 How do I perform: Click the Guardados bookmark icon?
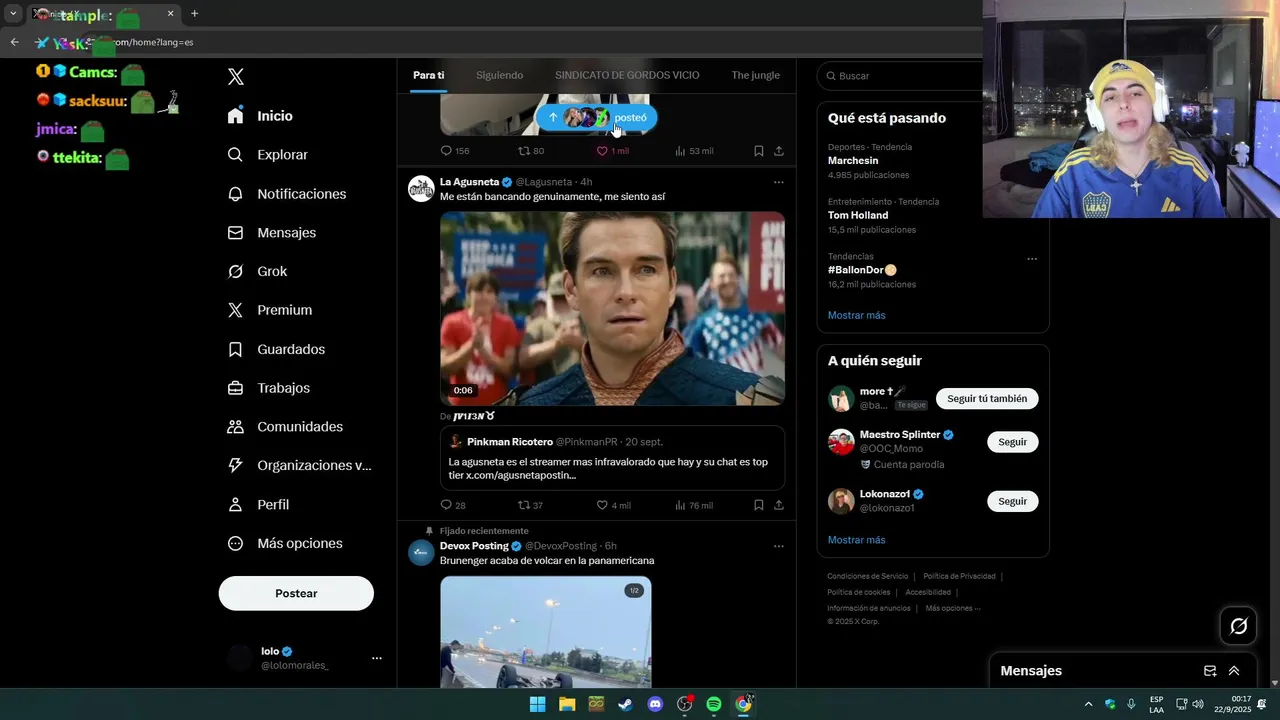click(x=235, y=349)
